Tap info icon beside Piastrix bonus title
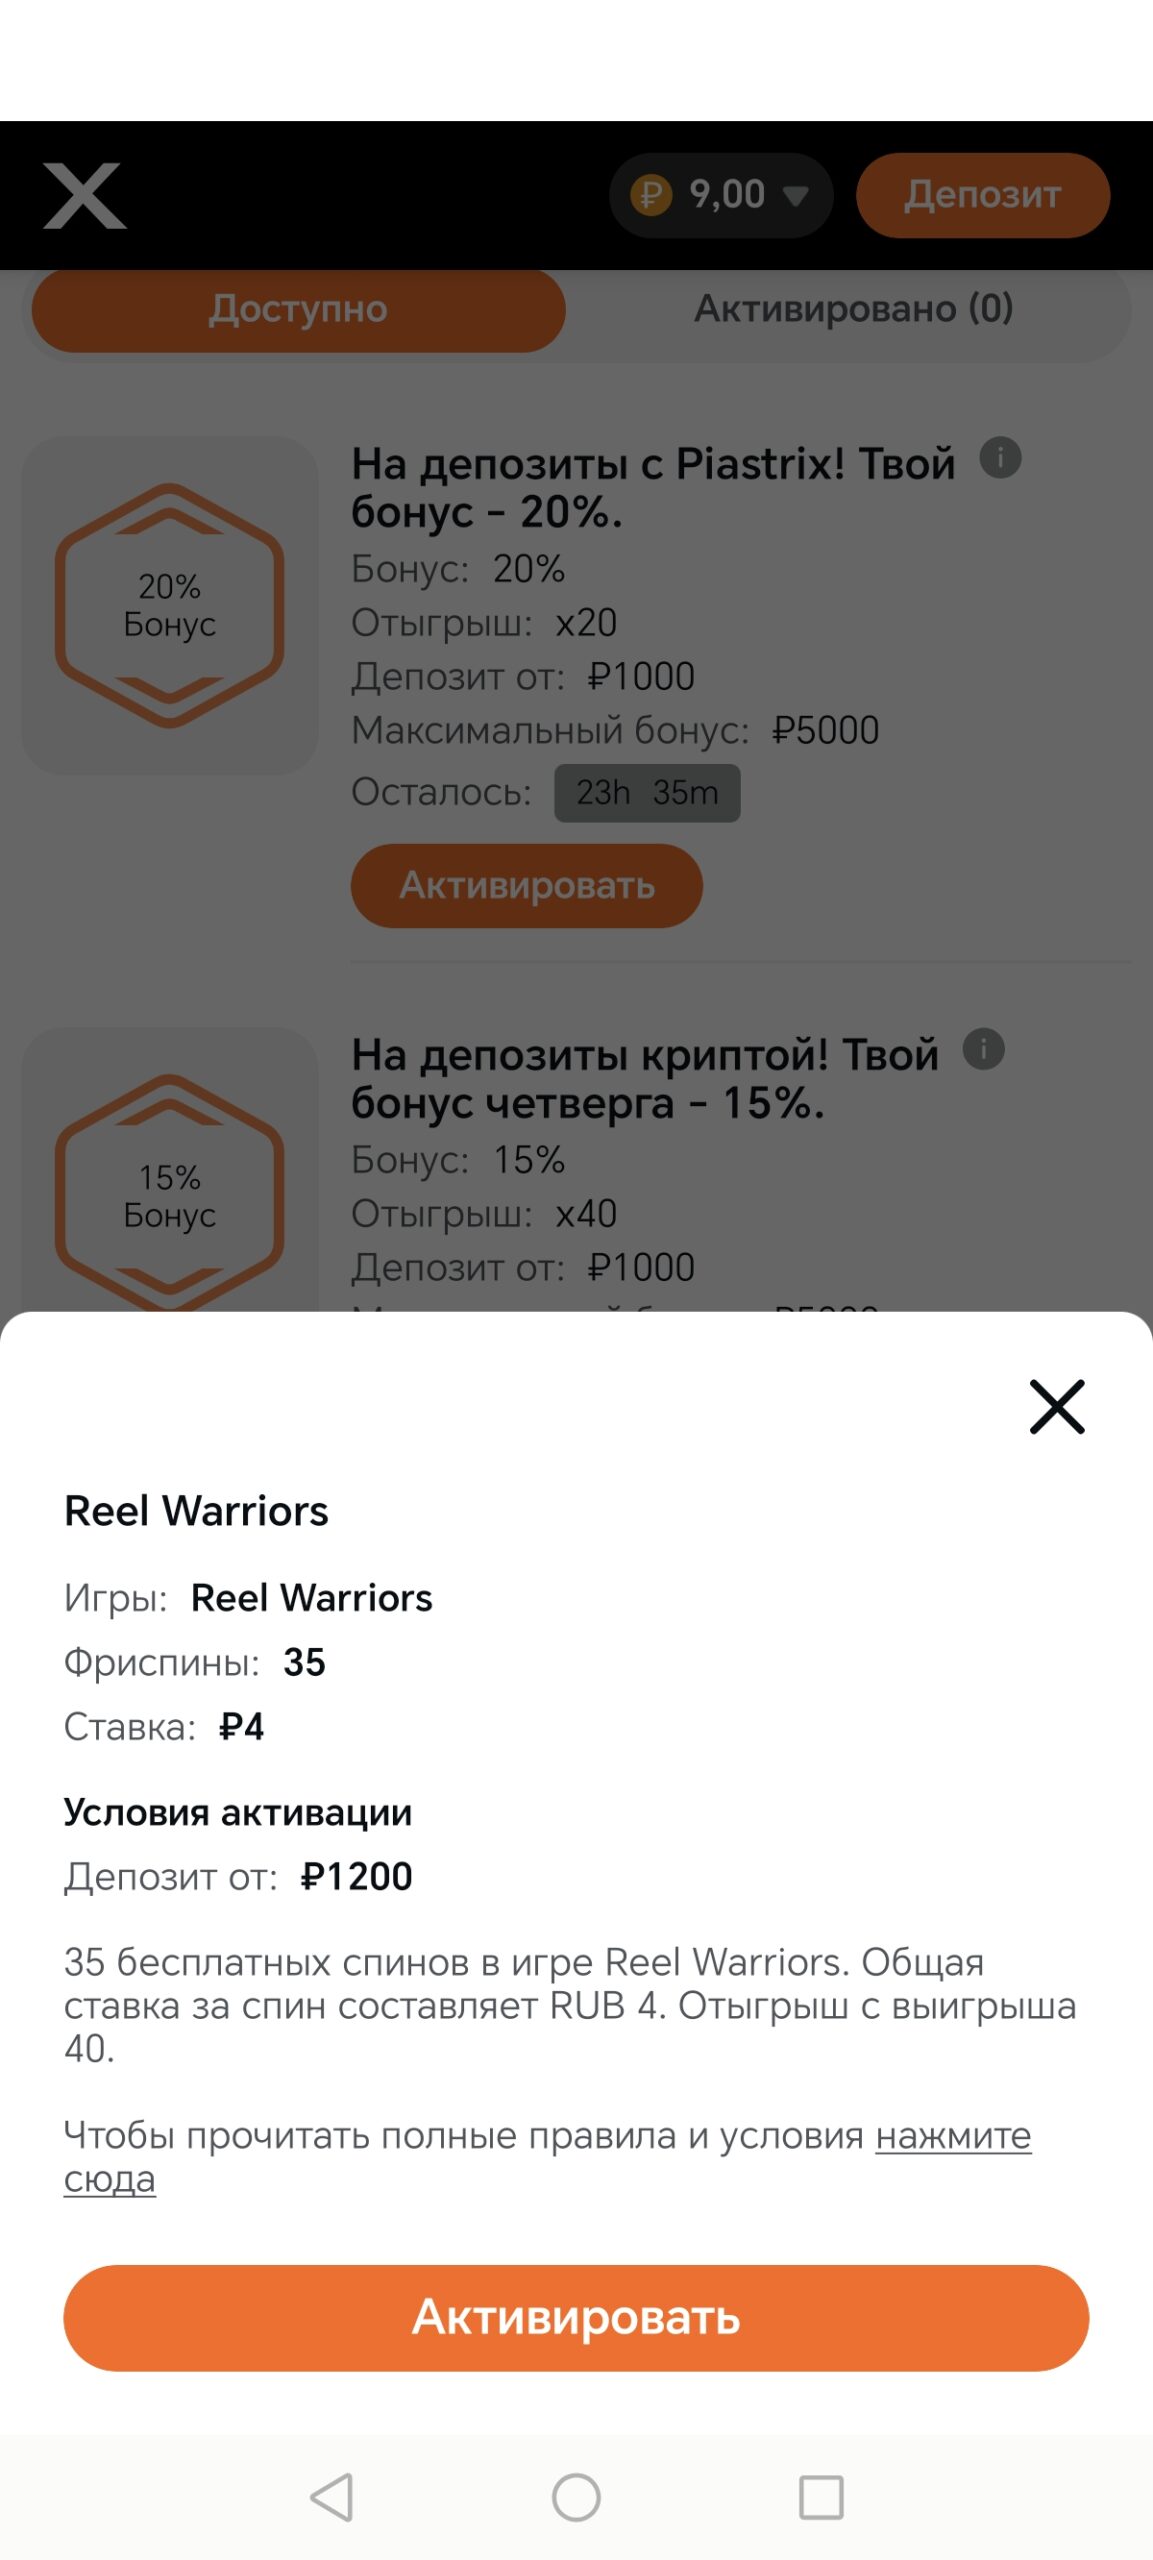The width and height of the screenshot is (1153, 2560). pyautogui.click(x=1000, y=458)
